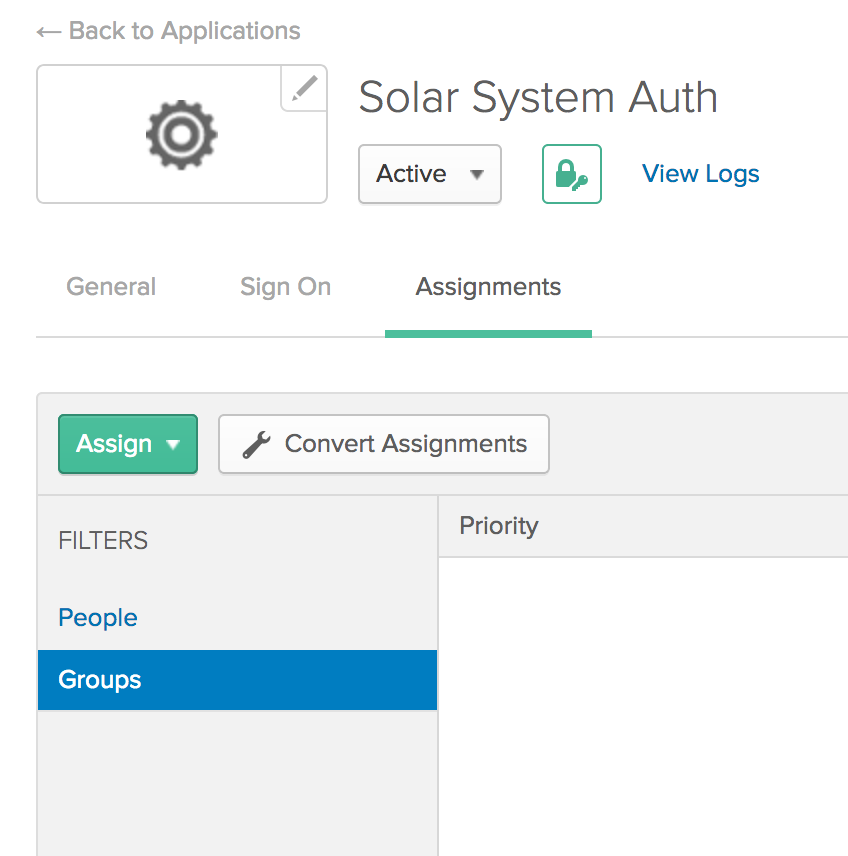Click the FILTERS heading label
The height and width of the screenshot is (856, 848).
(x=103, y=541)
